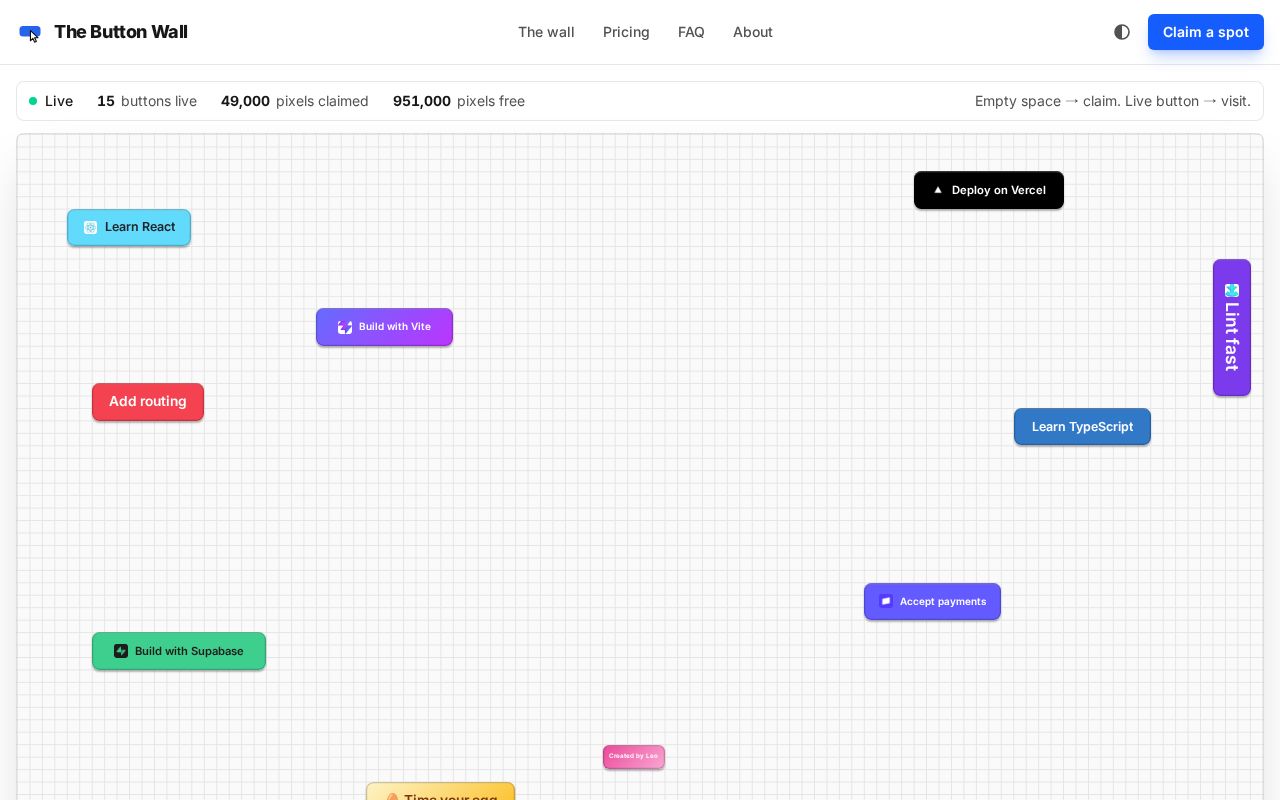
Task: Click the React icon on Learn React
Action: point(90,227)
